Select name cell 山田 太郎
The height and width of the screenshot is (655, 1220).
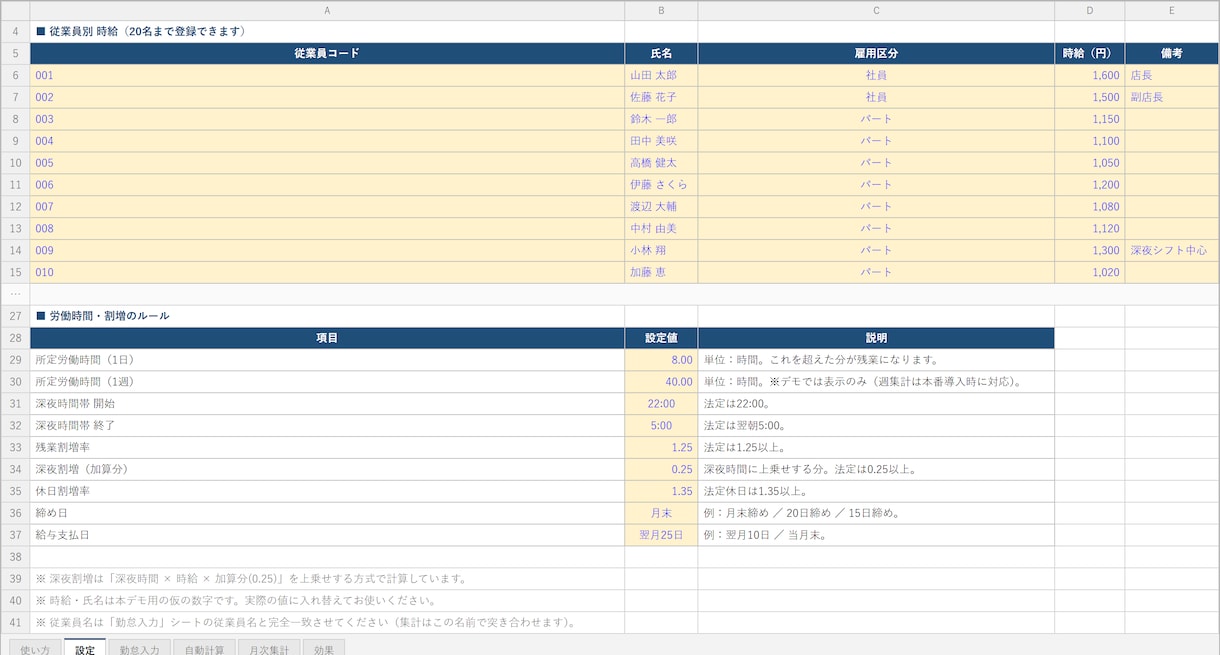coord(661,75)
